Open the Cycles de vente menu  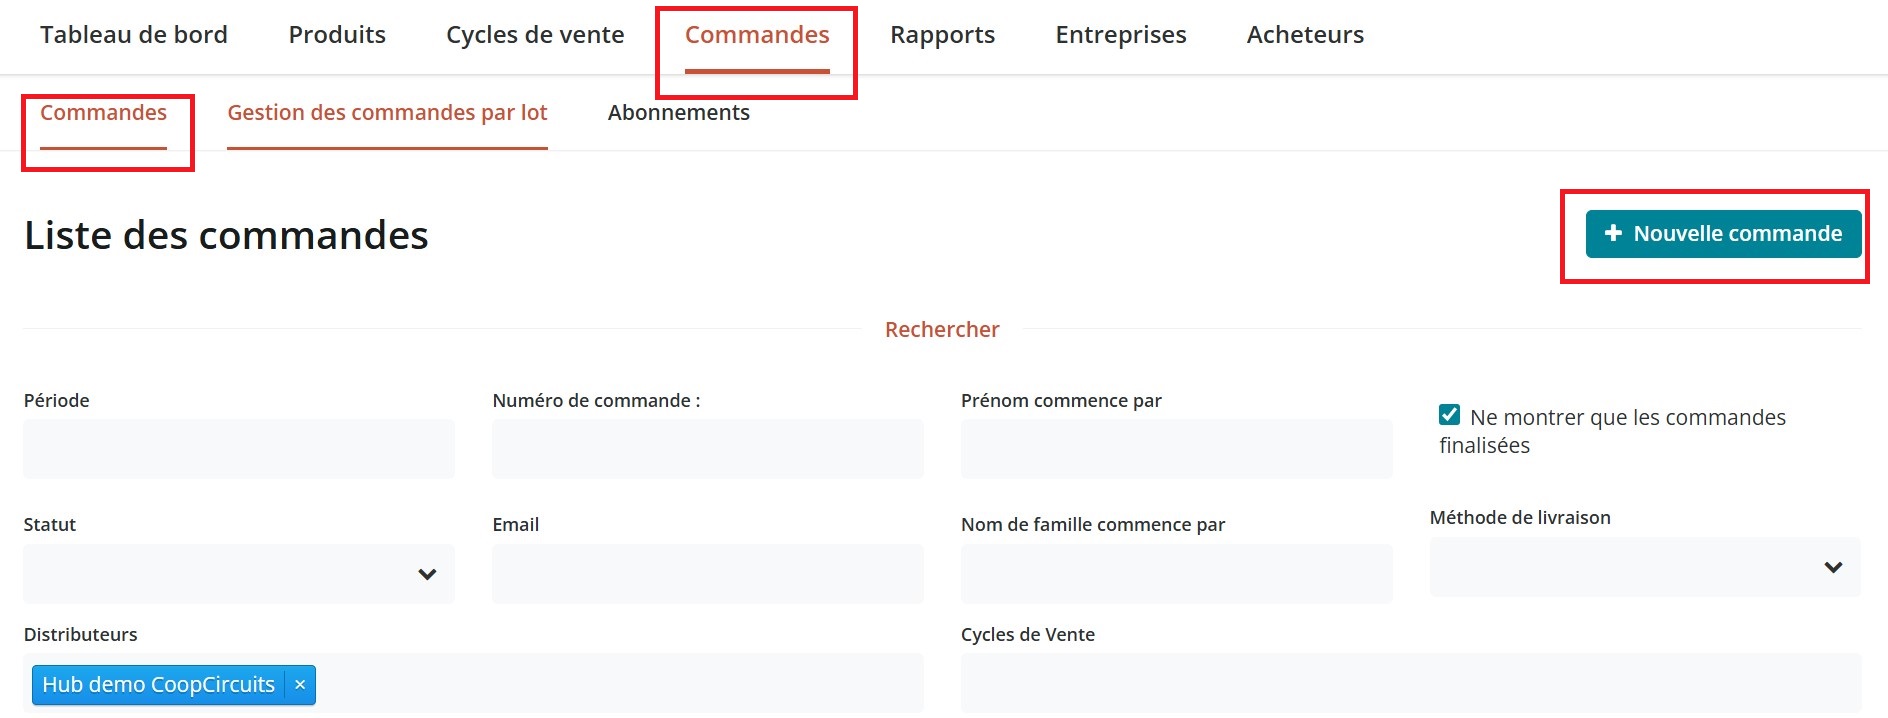point(535,35)
